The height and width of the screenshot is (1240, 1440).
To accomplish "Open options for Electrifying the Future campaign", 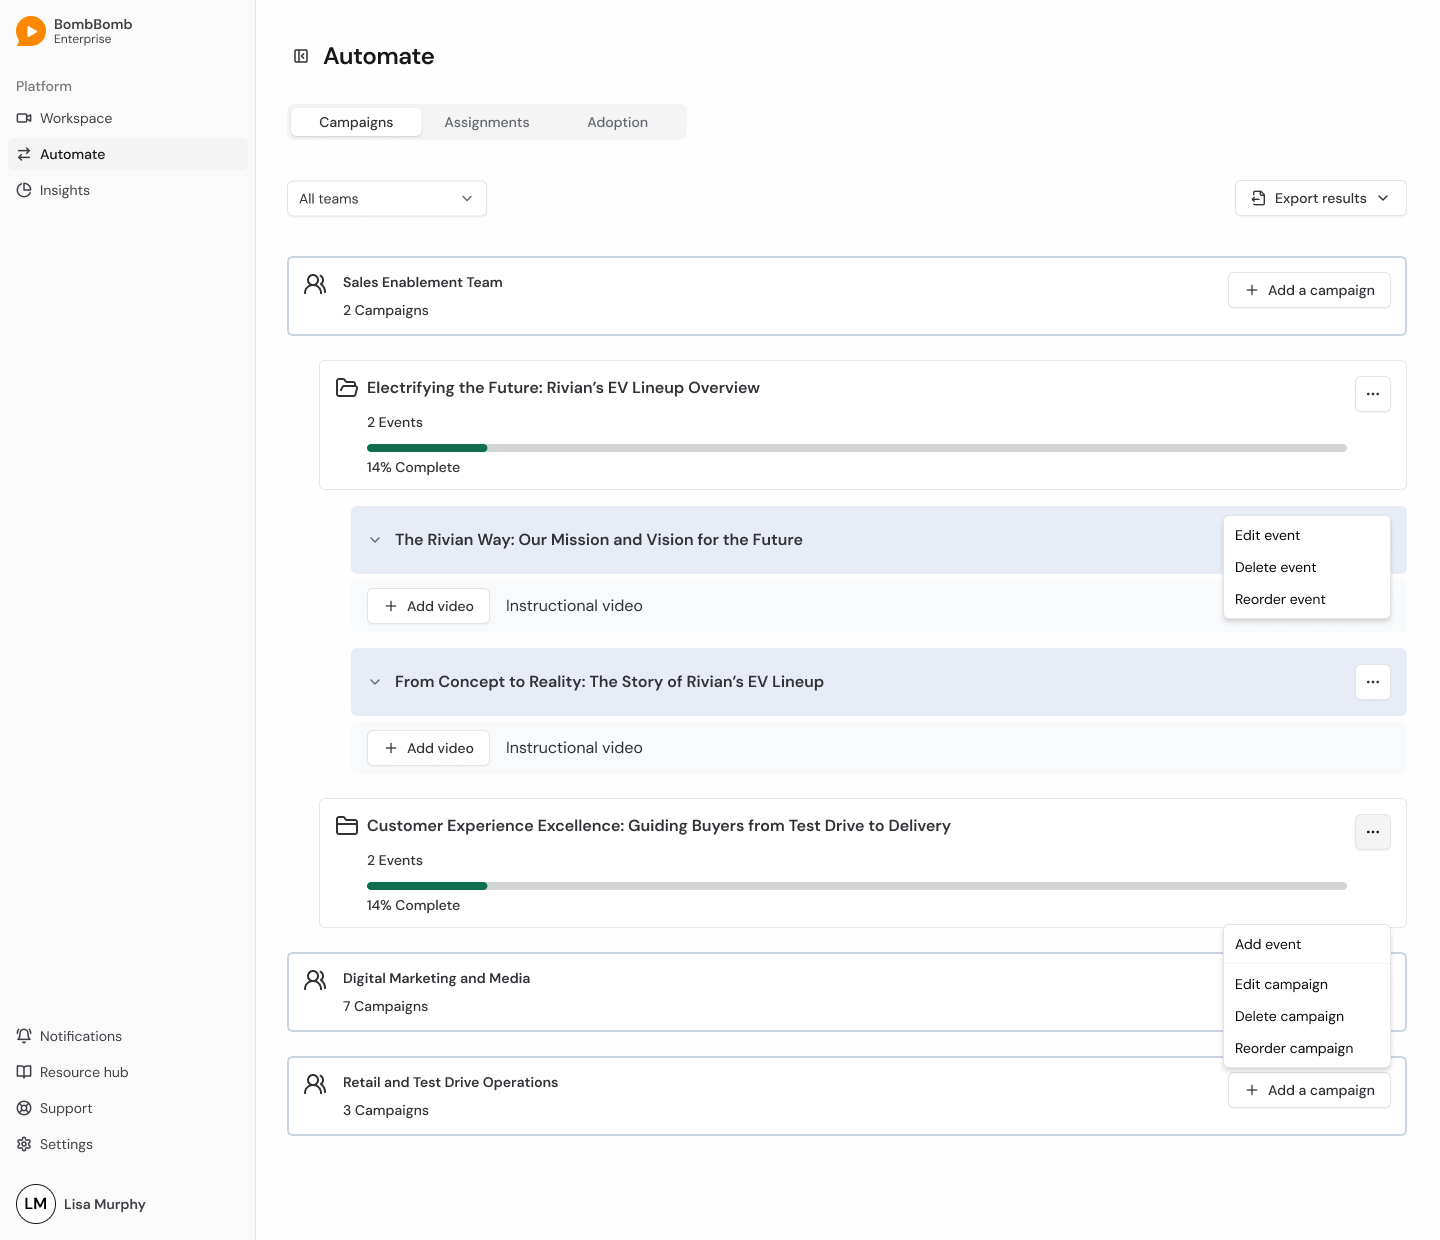I will 1372,394.
